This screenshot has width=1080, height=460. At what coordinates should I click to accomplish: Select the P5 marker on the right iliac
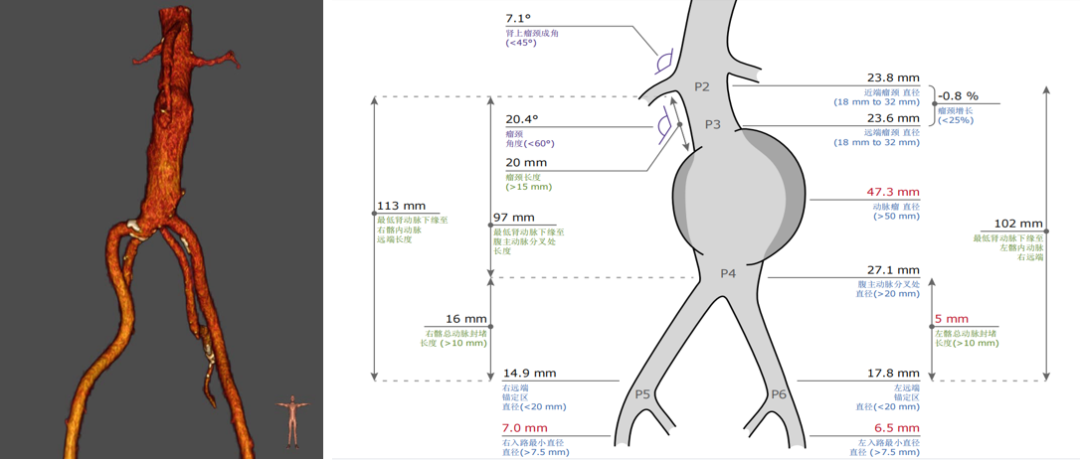[643, 394]
